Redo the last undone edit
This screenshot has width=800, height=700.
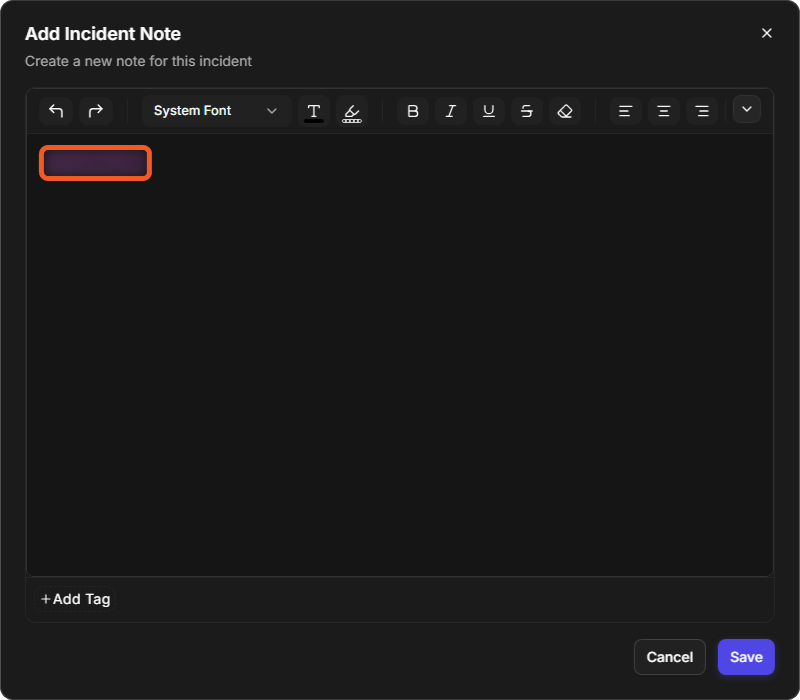point(95,111)
